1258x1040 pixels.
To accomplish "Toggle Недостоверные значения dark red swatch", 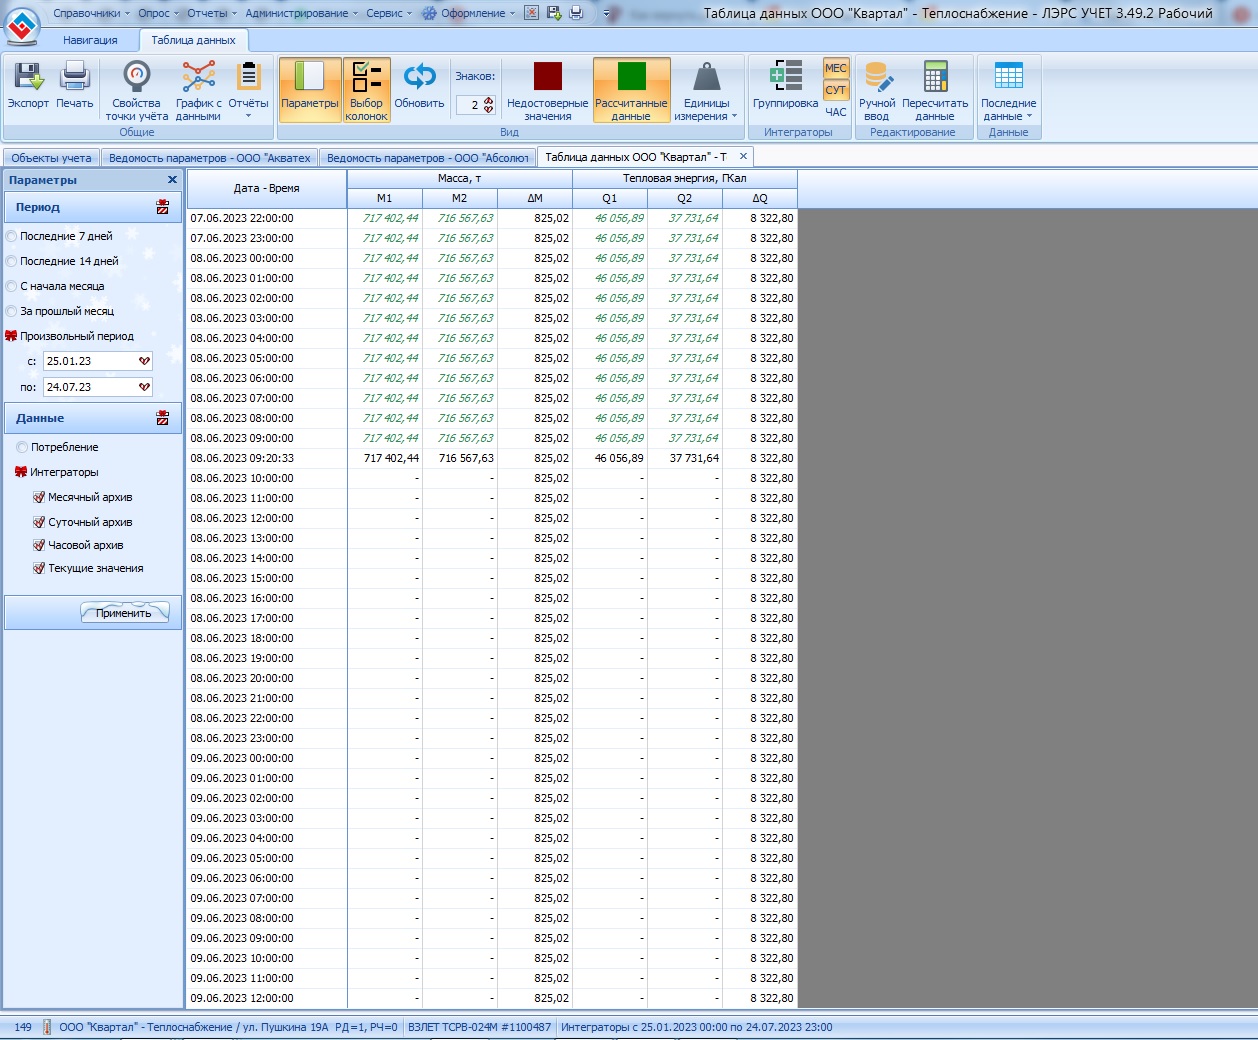I will (547, 77).
